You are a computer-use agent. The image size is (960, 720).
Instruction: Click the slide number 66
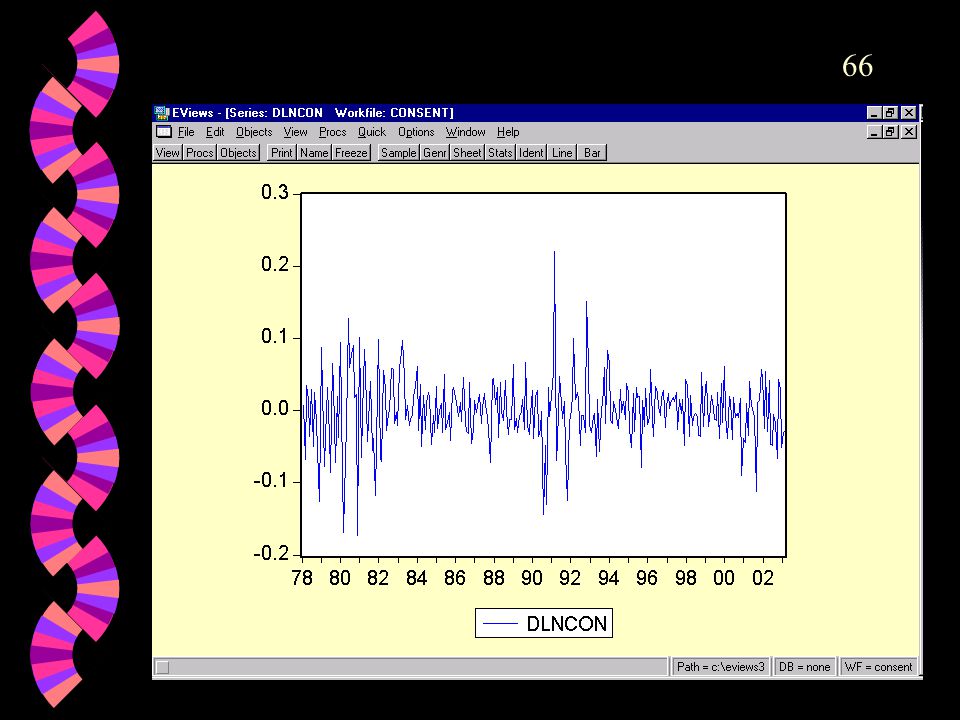pyautogui.click(x=857, y=66)
